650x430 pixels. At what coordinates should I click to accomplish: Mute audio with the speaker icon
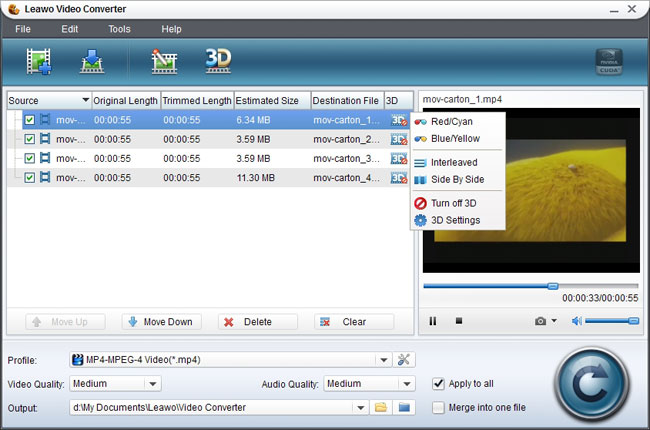577,321
